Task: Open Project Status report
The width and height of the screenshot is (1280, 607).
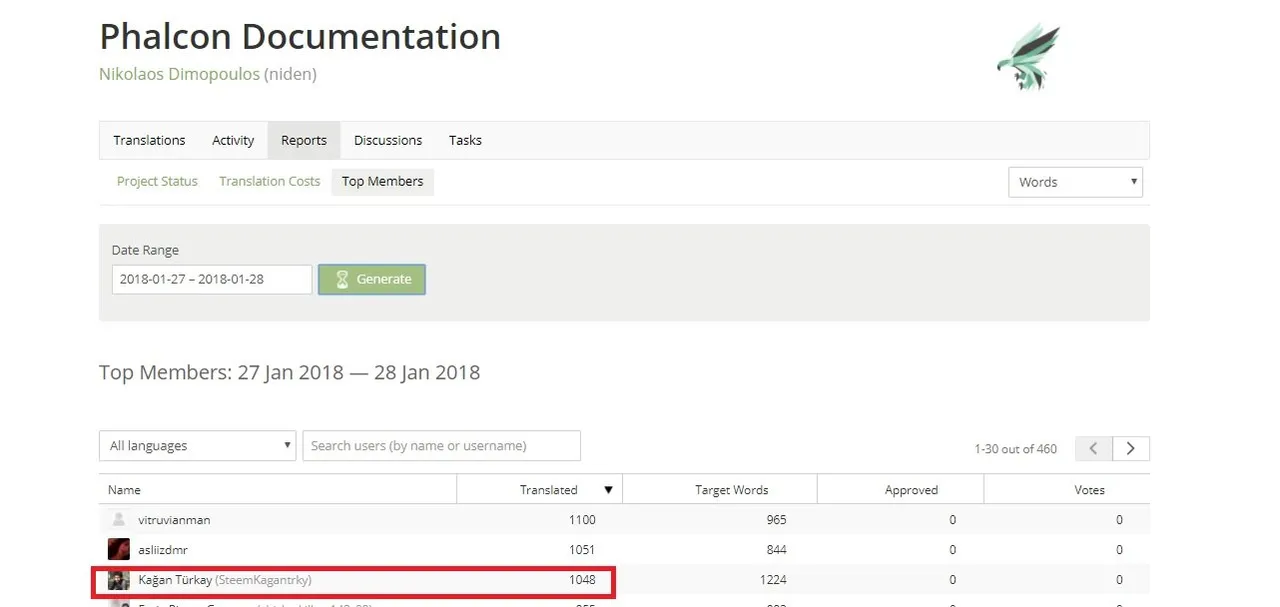Action: 157,181
